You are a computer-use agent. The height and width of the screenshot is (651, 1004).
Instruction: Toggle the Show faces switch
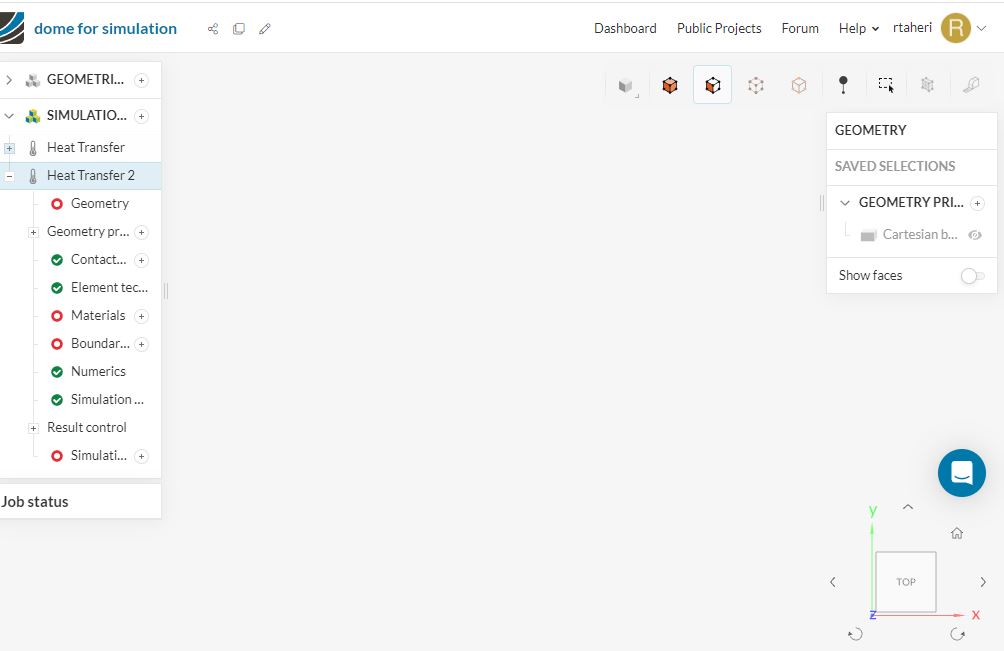[972, 276]
